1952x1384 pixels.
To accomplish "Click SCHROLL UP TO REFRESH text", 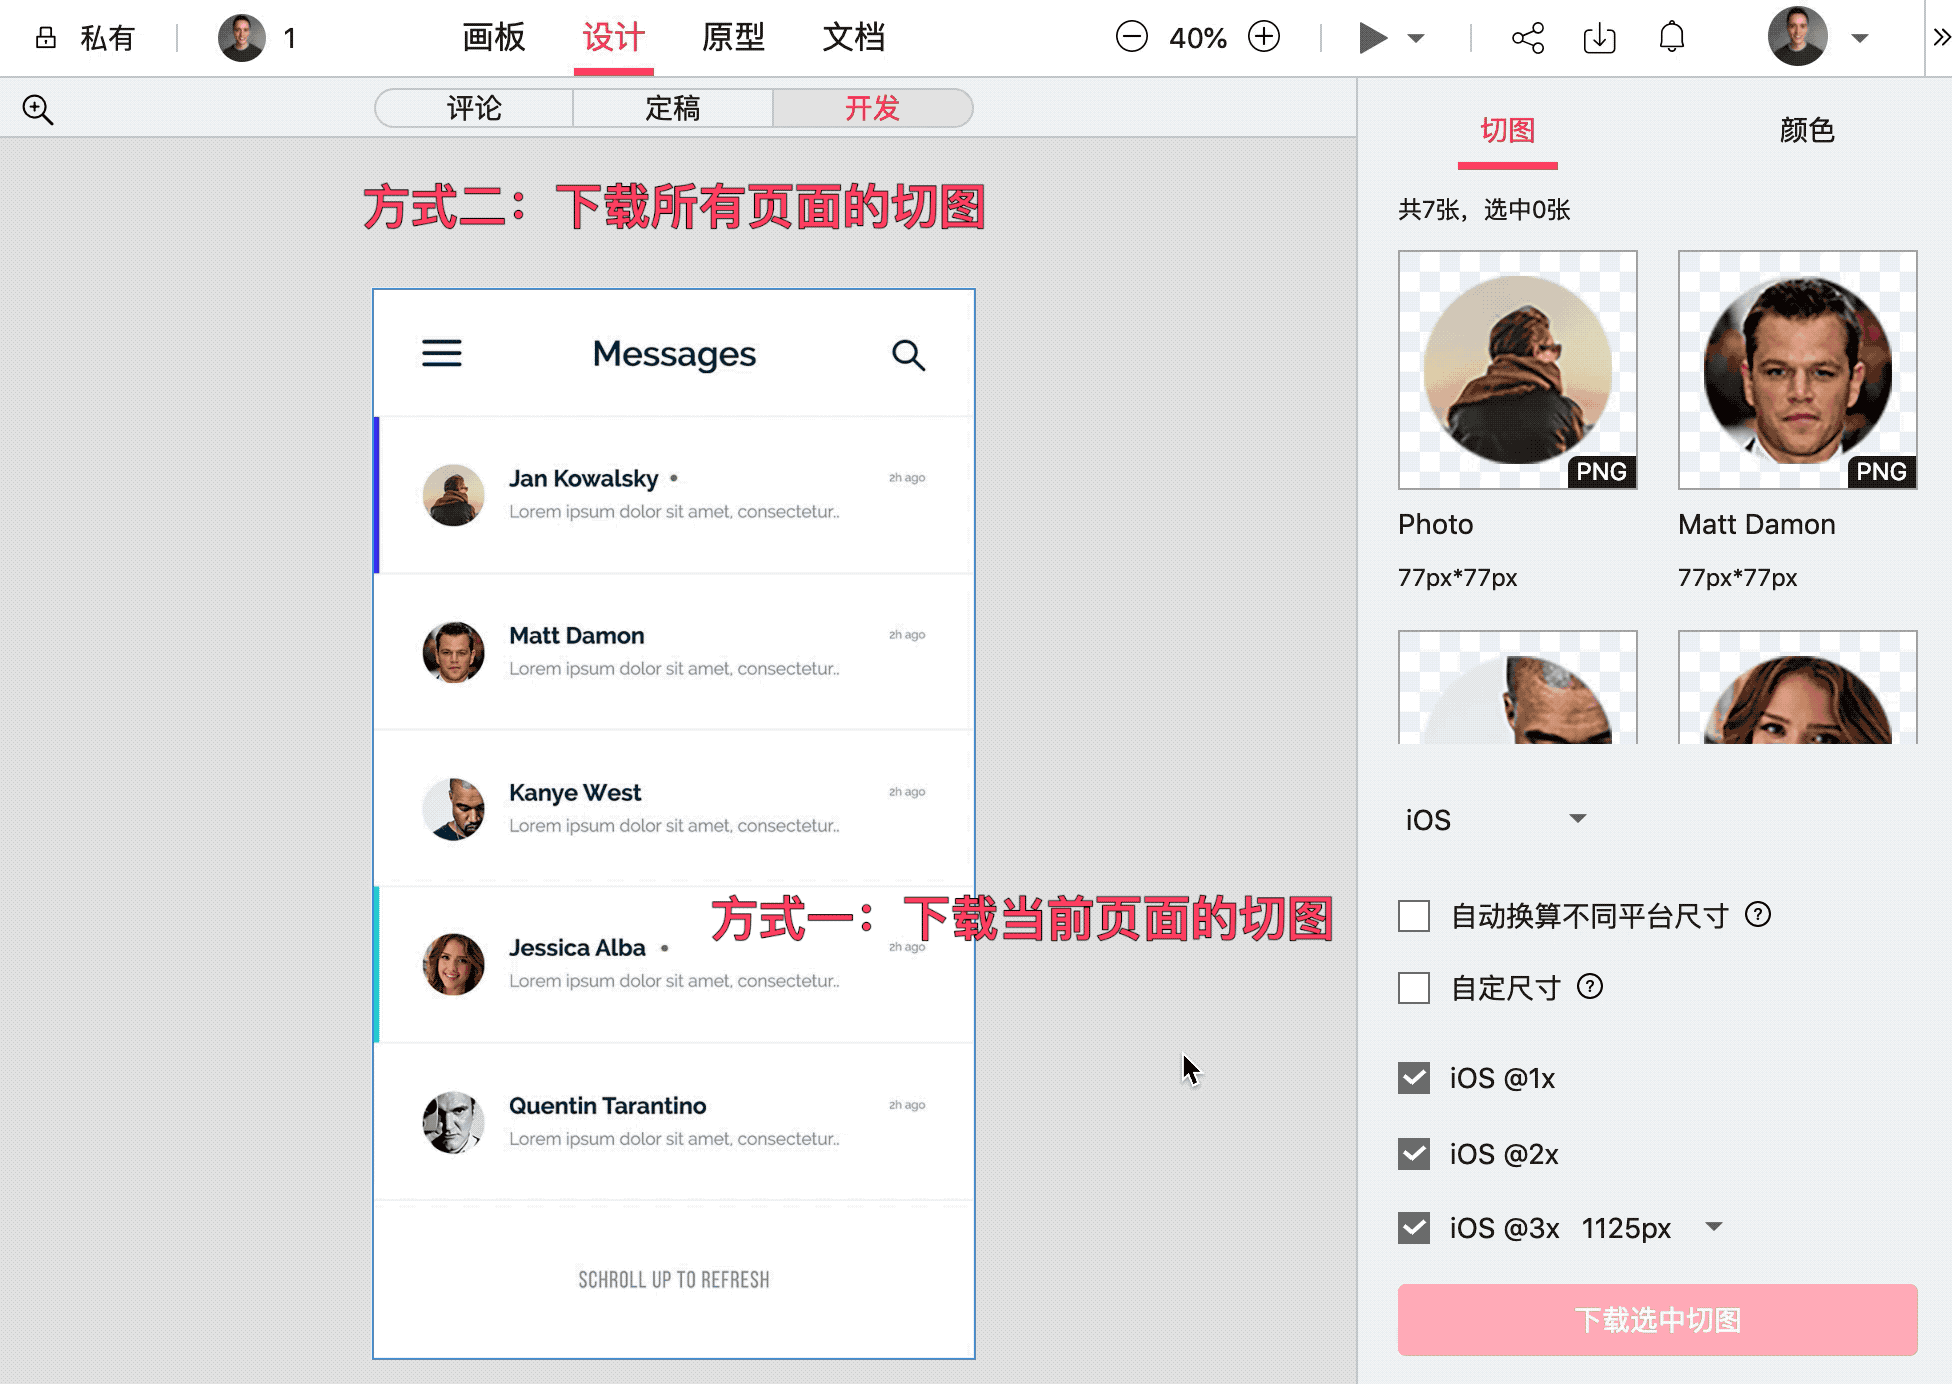I will [x=674, y=1280].
